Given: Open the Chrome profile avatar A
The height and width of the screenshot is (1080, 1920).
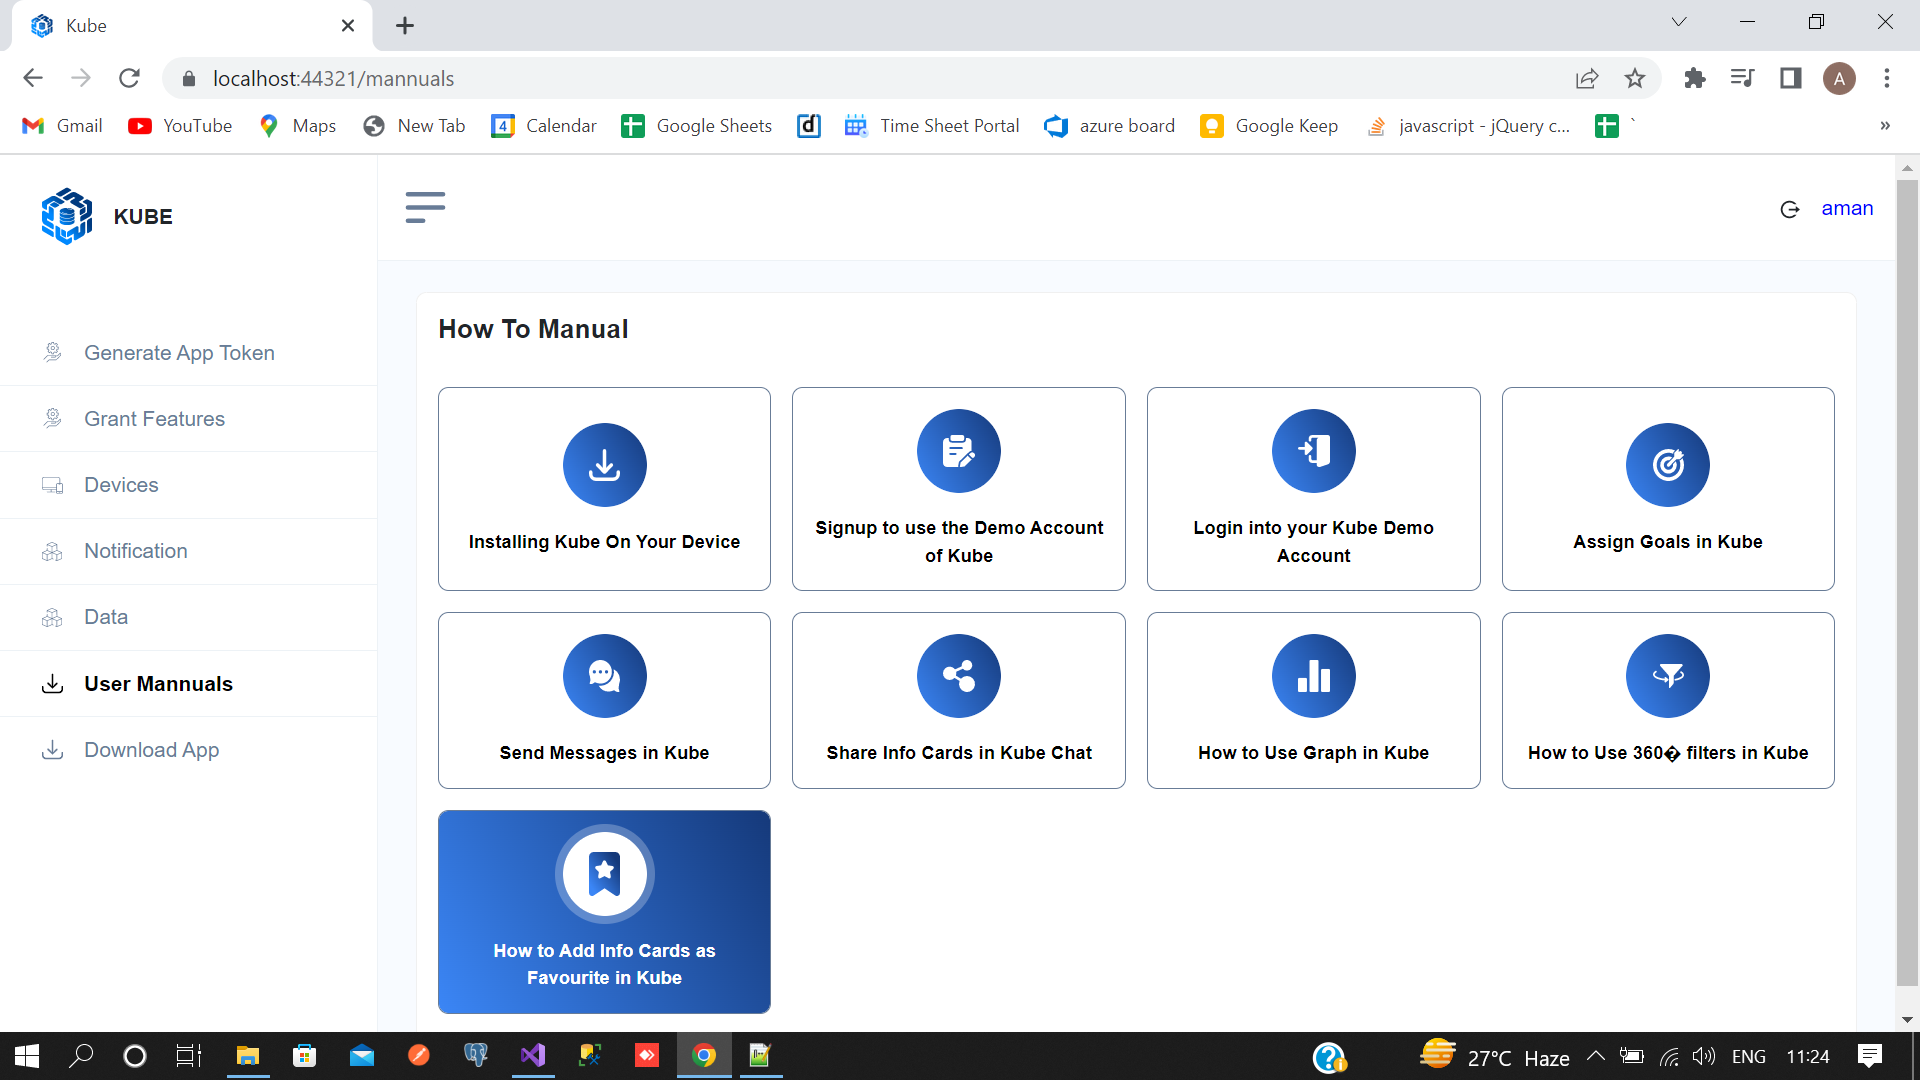Looking at the screenshot, I should [1839, 78].
